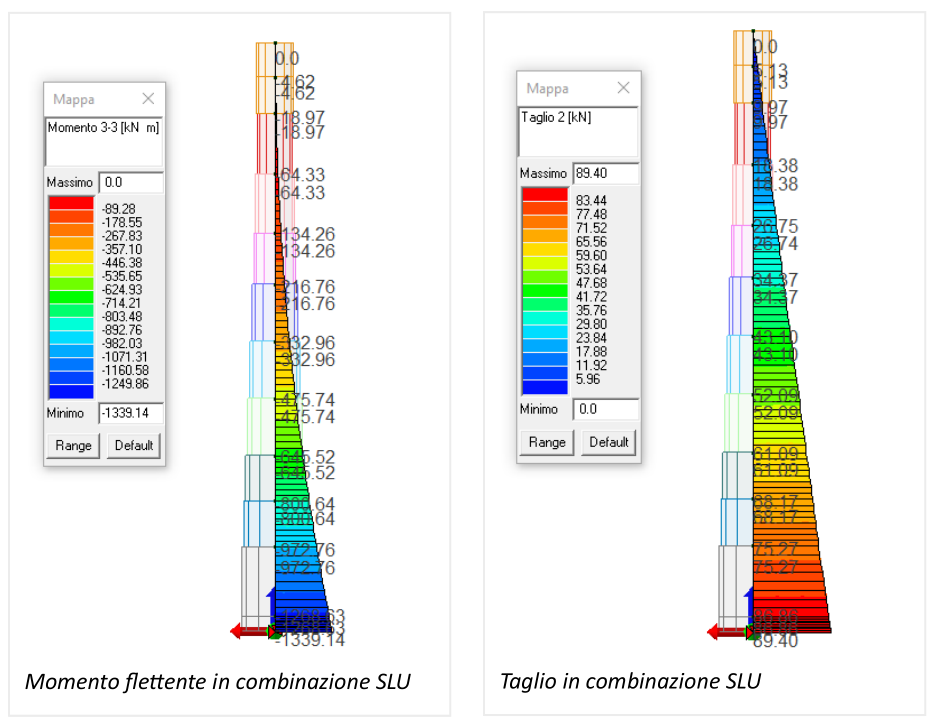This screenshot has width=934, height=723.
Task: Click the -1339.14 label at moment diagram base
Action: pos(310,641)
